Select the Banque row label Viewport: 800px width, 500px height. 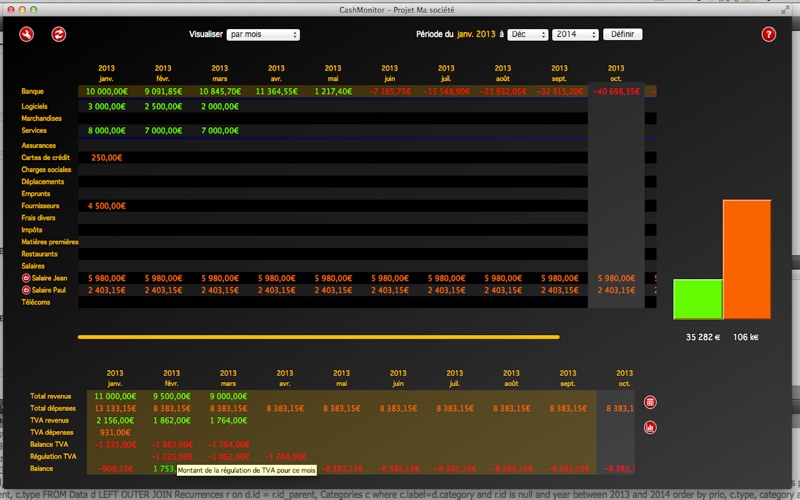point(33,92)
